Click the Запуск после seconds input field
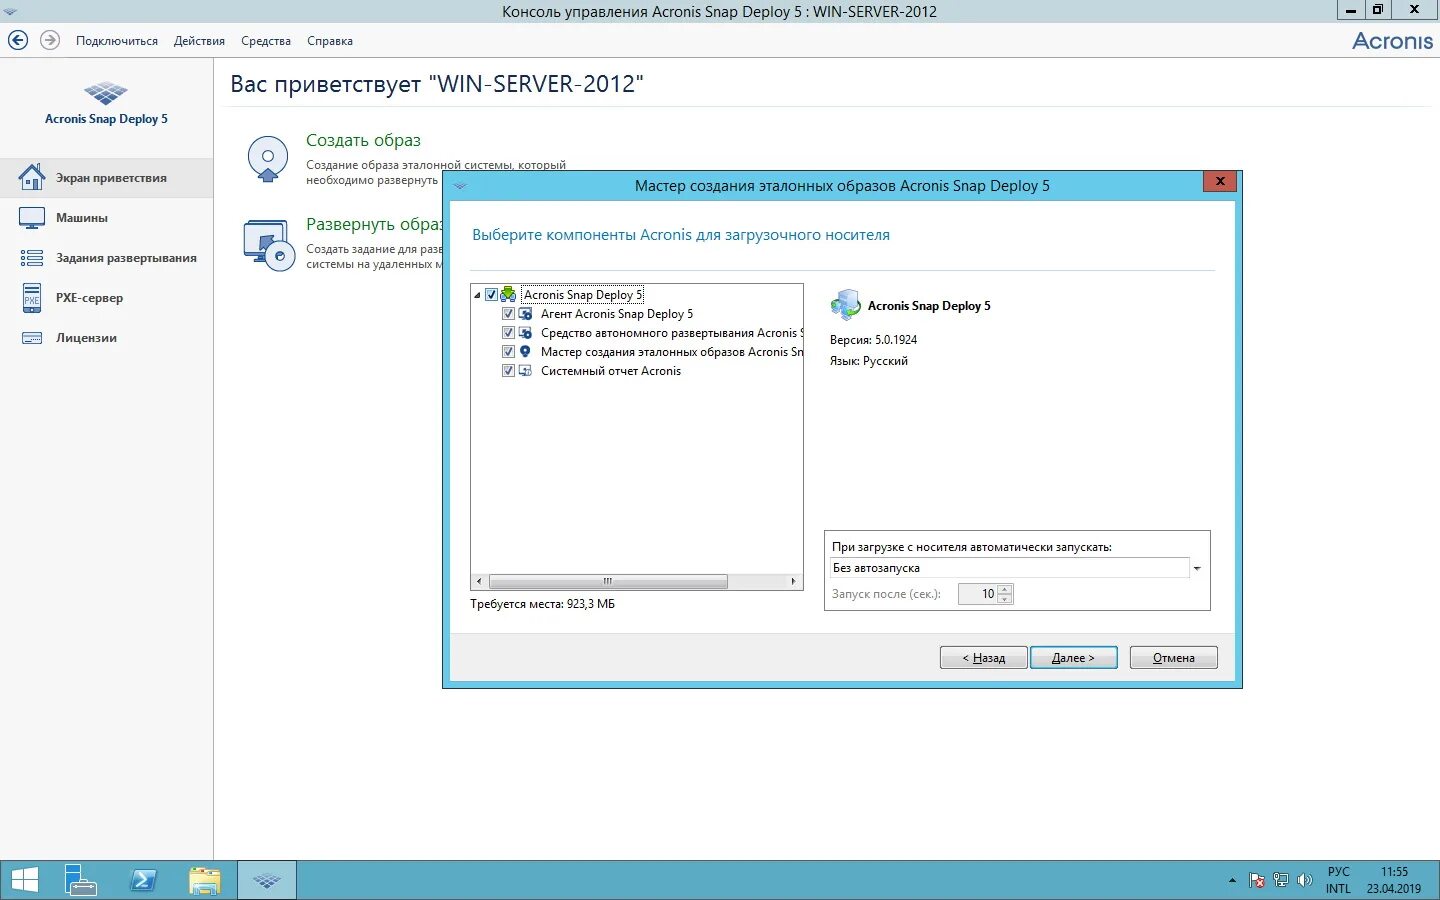 pos(978,594)
